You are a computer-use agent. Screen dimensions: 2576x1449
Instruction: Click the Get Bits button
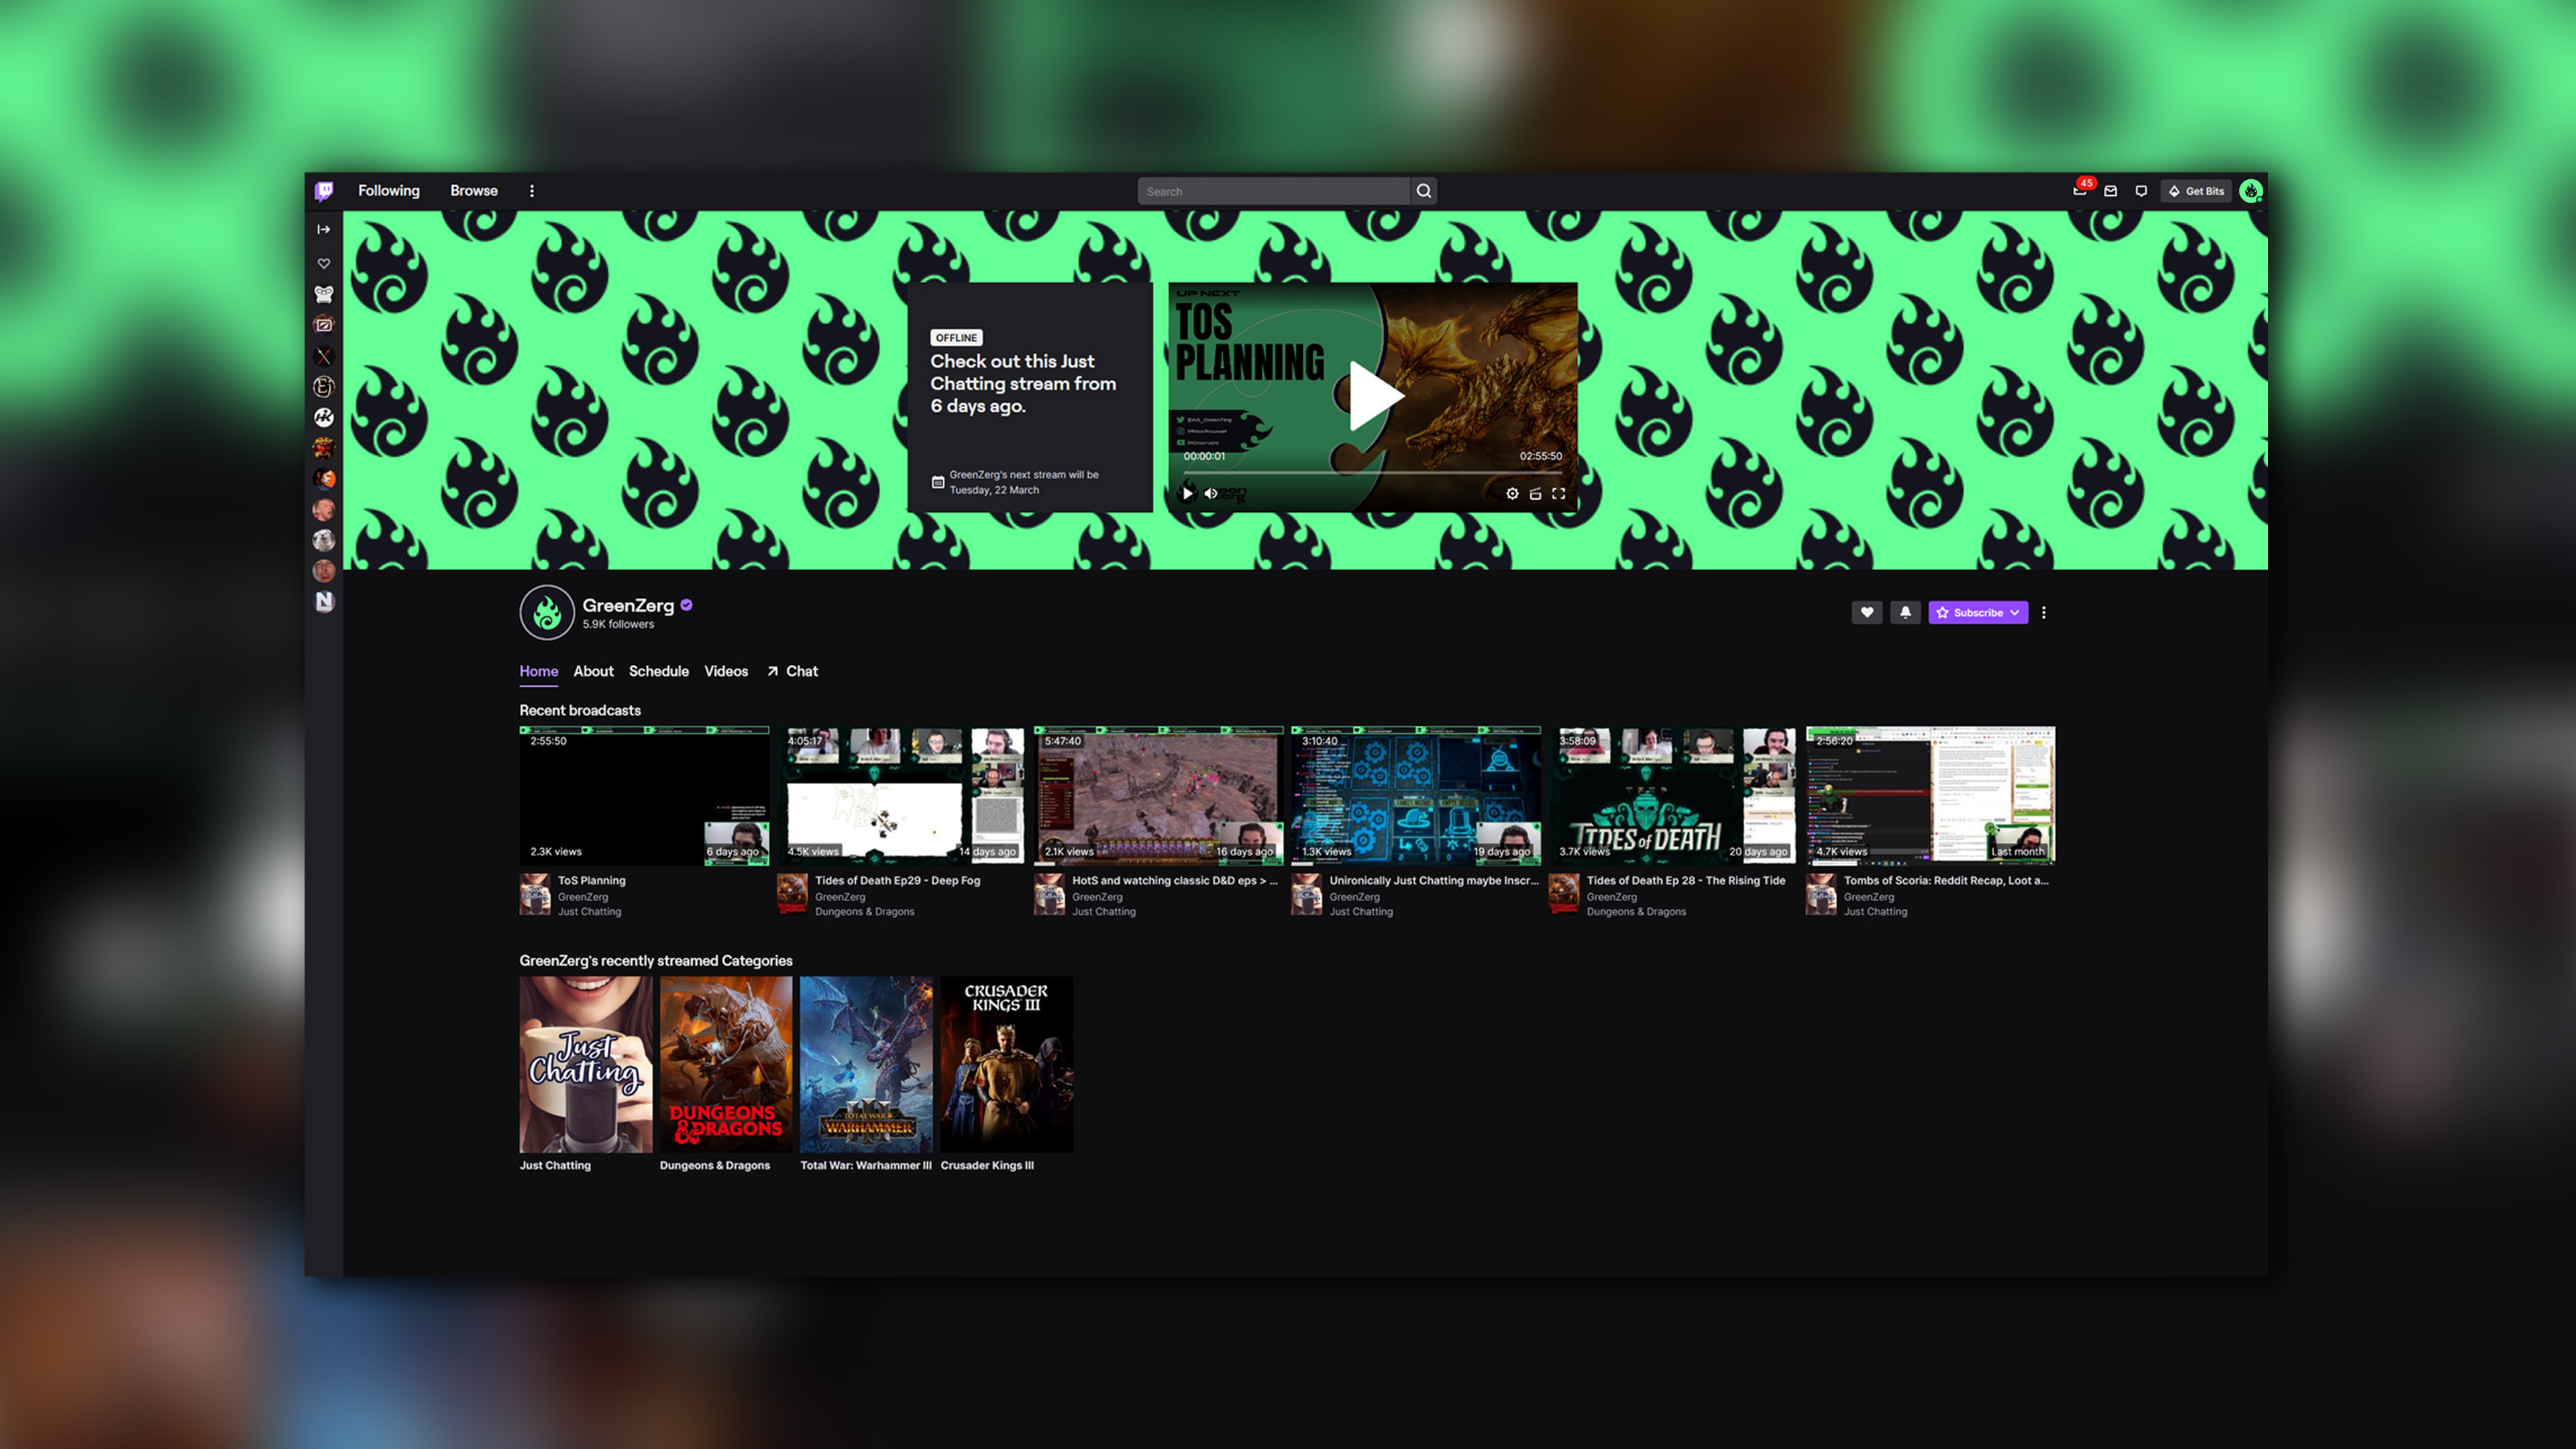[x=2196, y=191]
